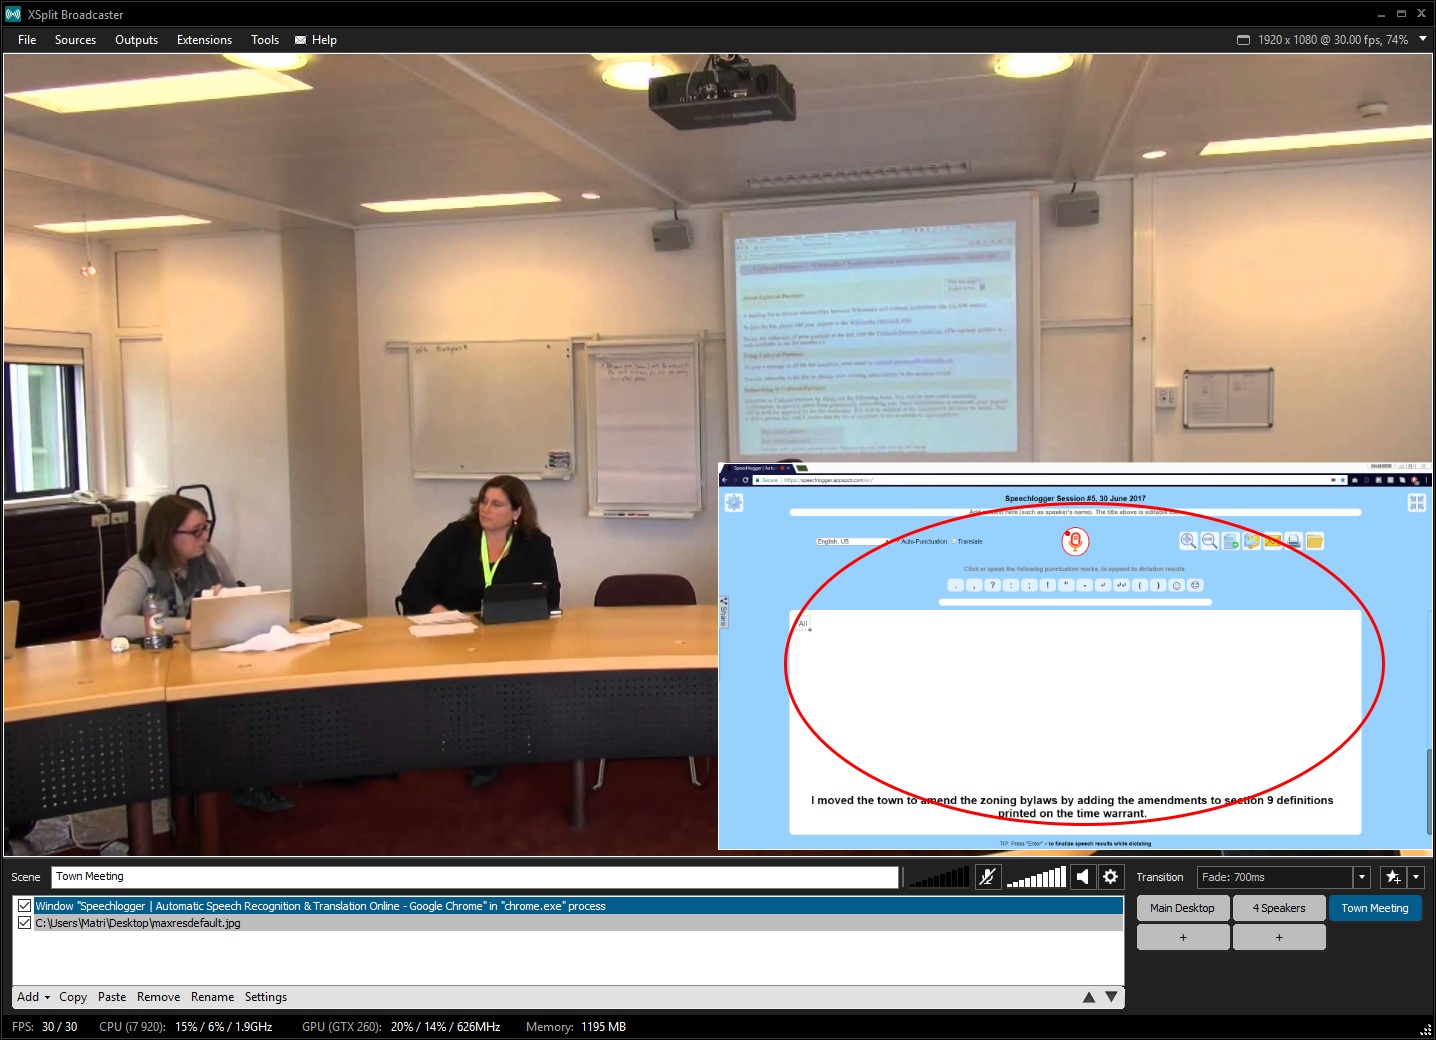This screenshot has height=1040, width=1436.
Task: Click Remove in sources toolbar
Action: (158, 997)
